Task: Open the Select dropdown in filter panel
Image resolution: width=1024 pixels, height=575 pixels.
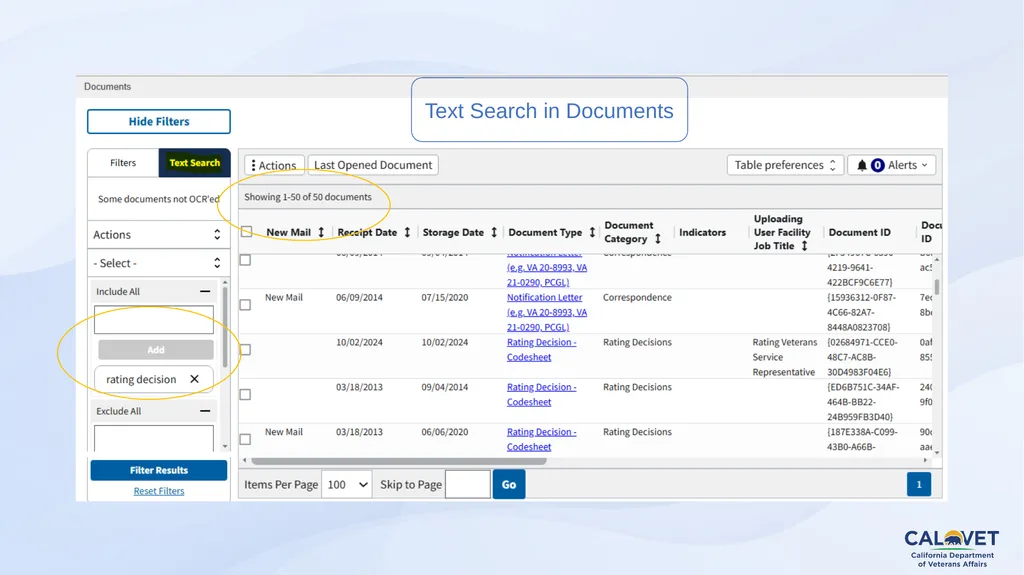Action: (x=159, y=263)
